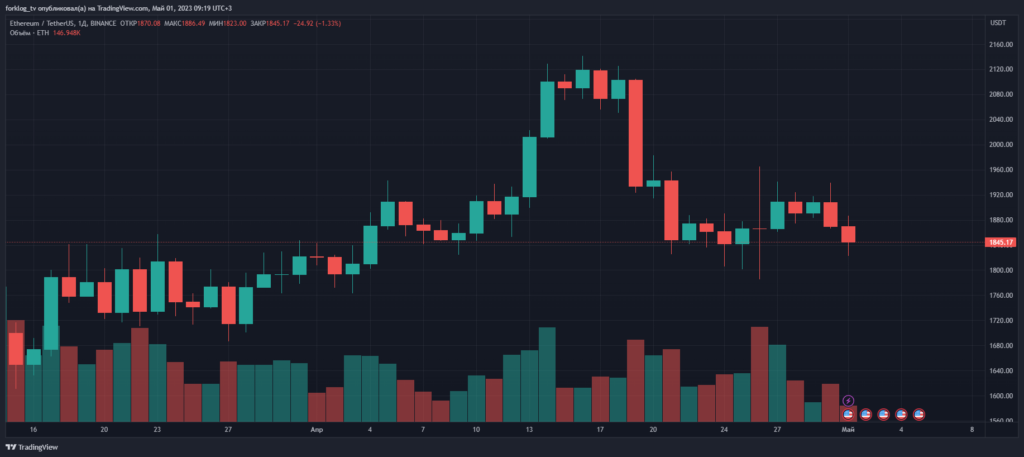Open the first US flag economic event
The width and height of the screenshot is (1024, 457).
pyautogui.click(x=848, y=414)
